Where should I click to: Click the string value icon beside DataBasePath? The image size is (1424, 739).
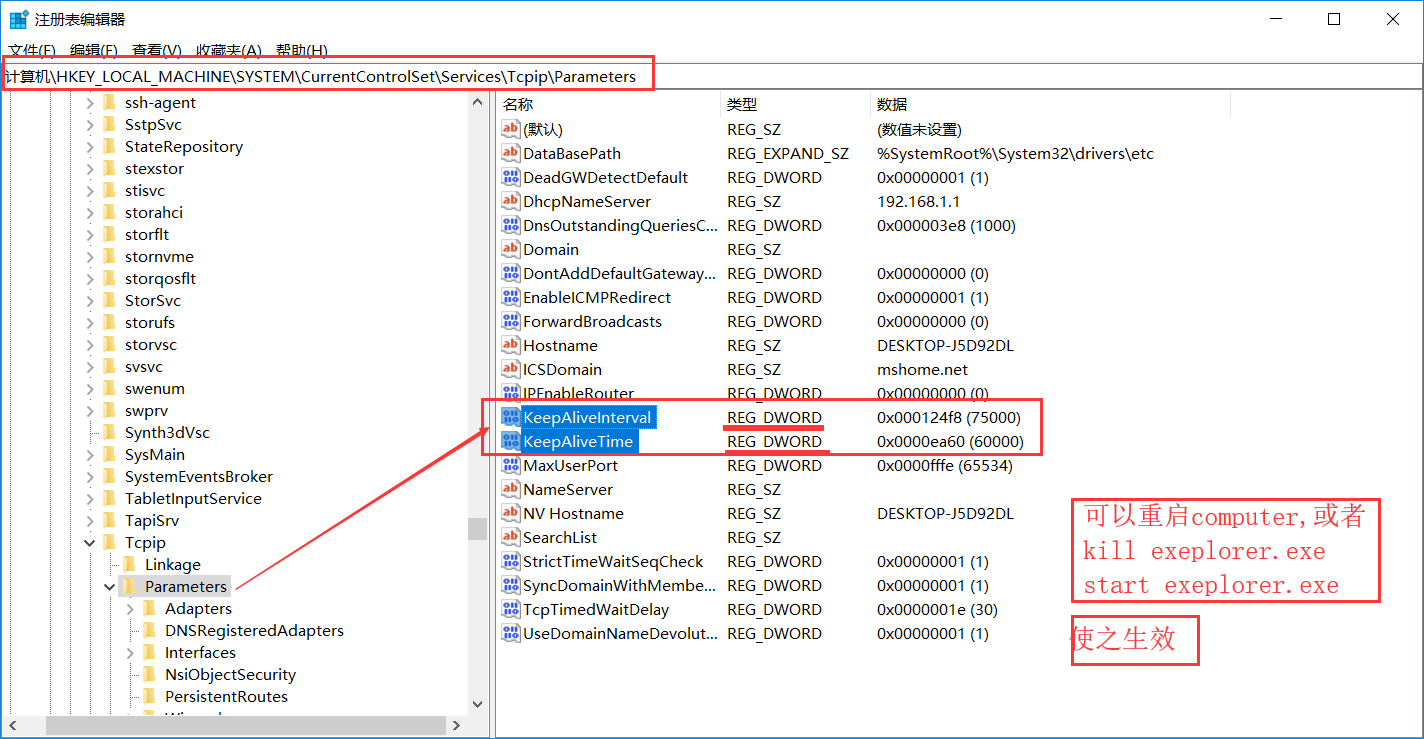[x=511, y=153]
